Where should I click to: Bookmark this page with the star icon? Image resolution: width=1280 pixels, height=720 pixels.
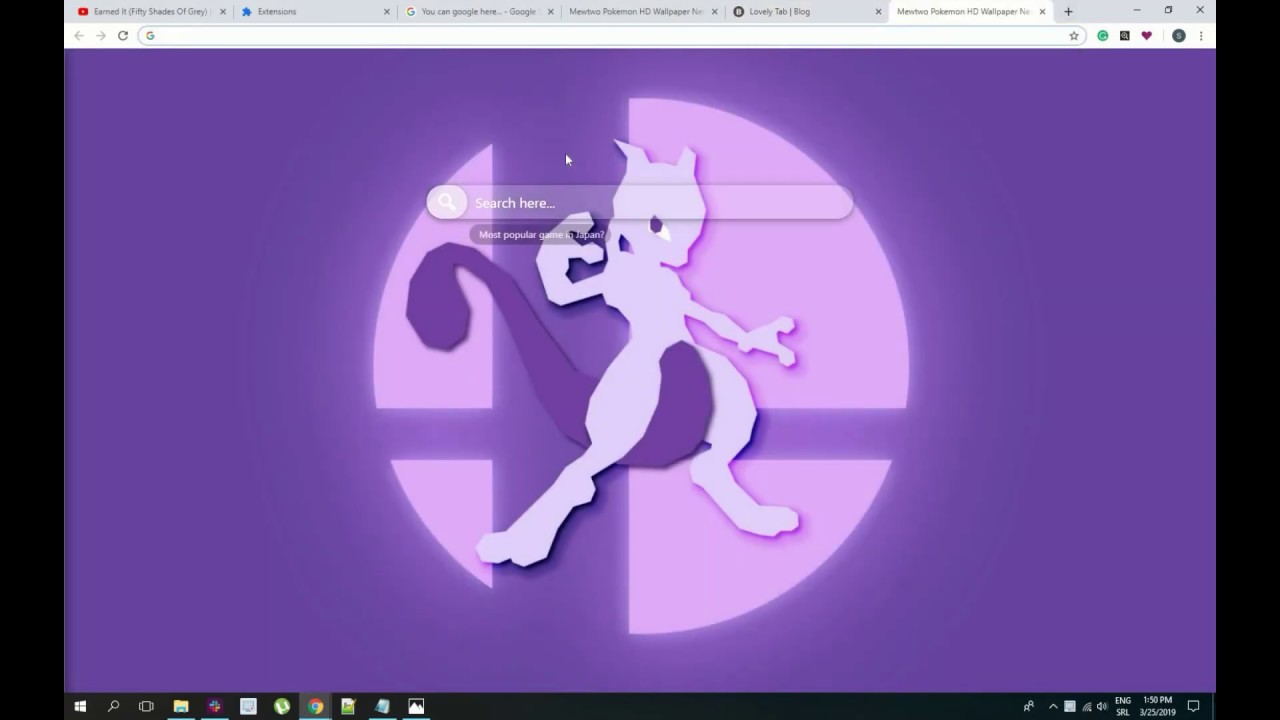(x=1074, y=35)
